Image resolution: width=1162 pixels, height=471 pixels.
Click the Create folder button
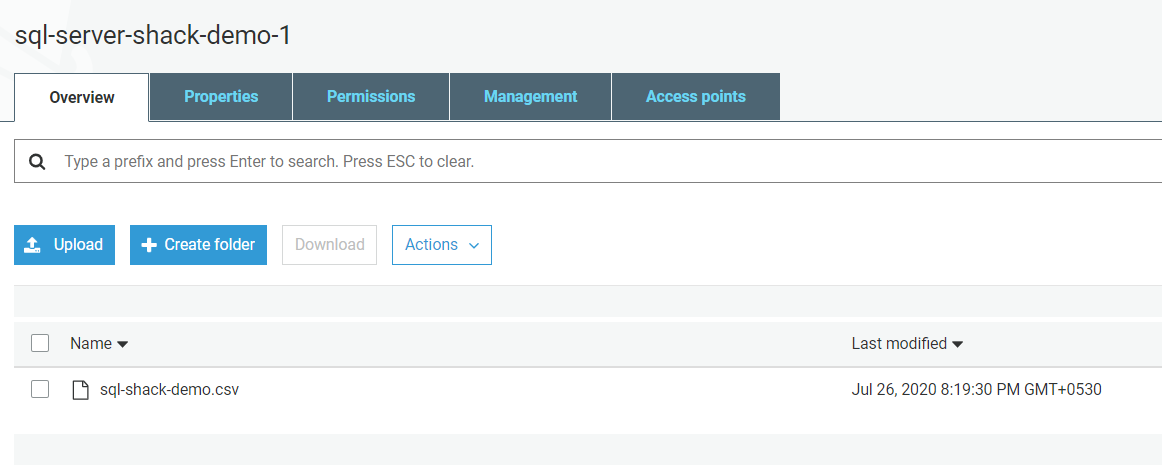198,245
